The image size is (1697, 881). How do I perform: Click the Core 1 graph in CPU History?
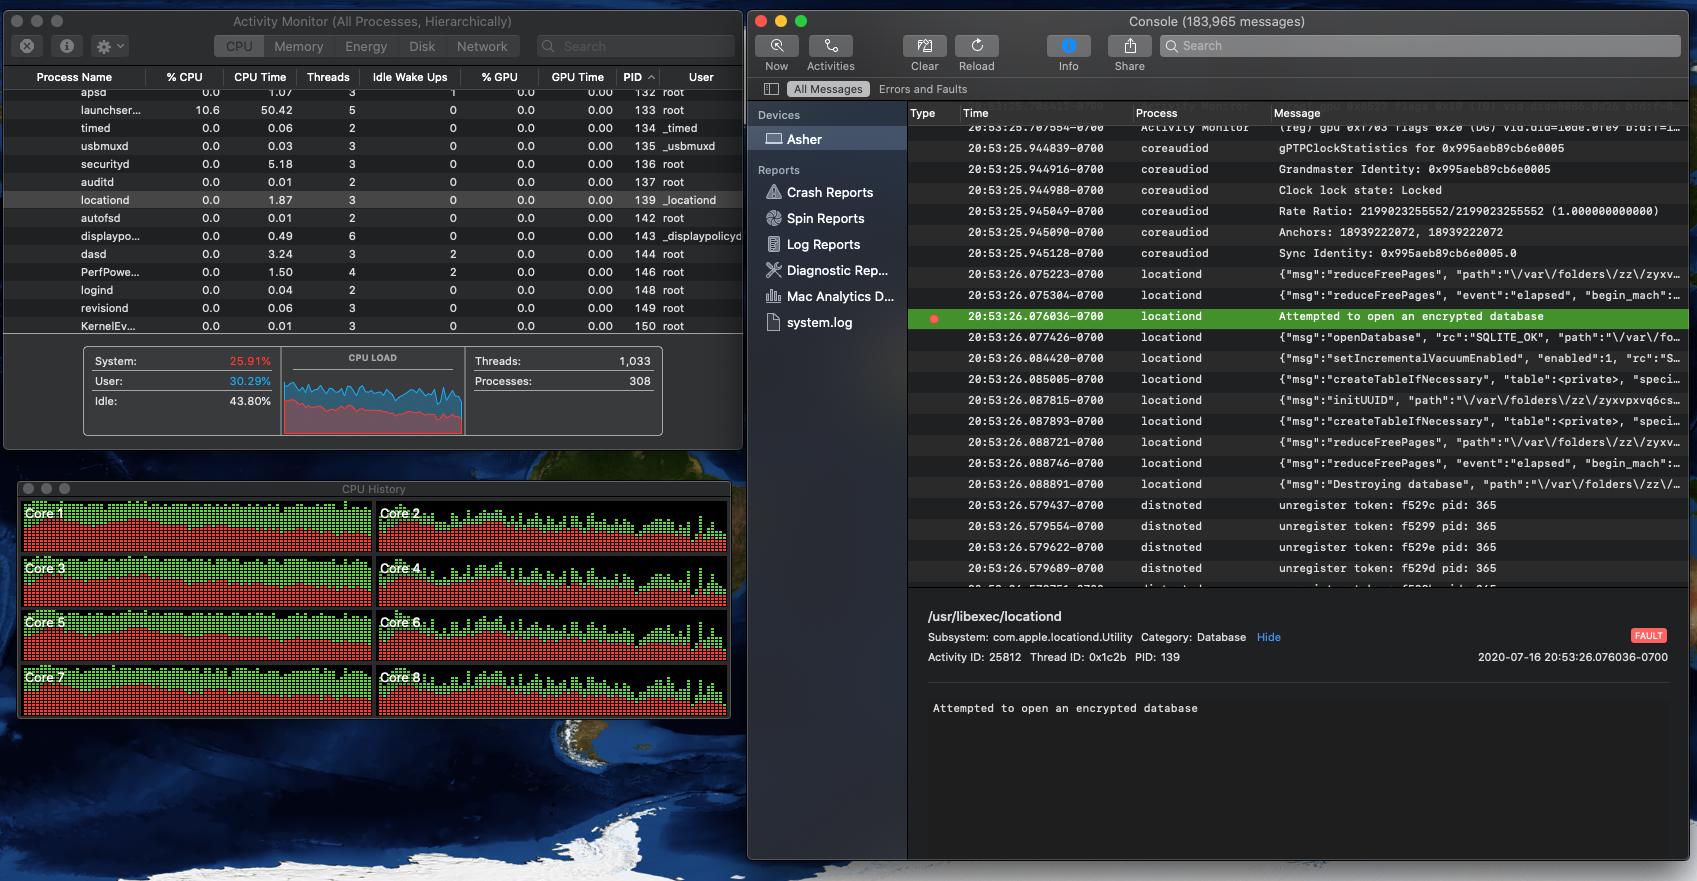(197, 527)
